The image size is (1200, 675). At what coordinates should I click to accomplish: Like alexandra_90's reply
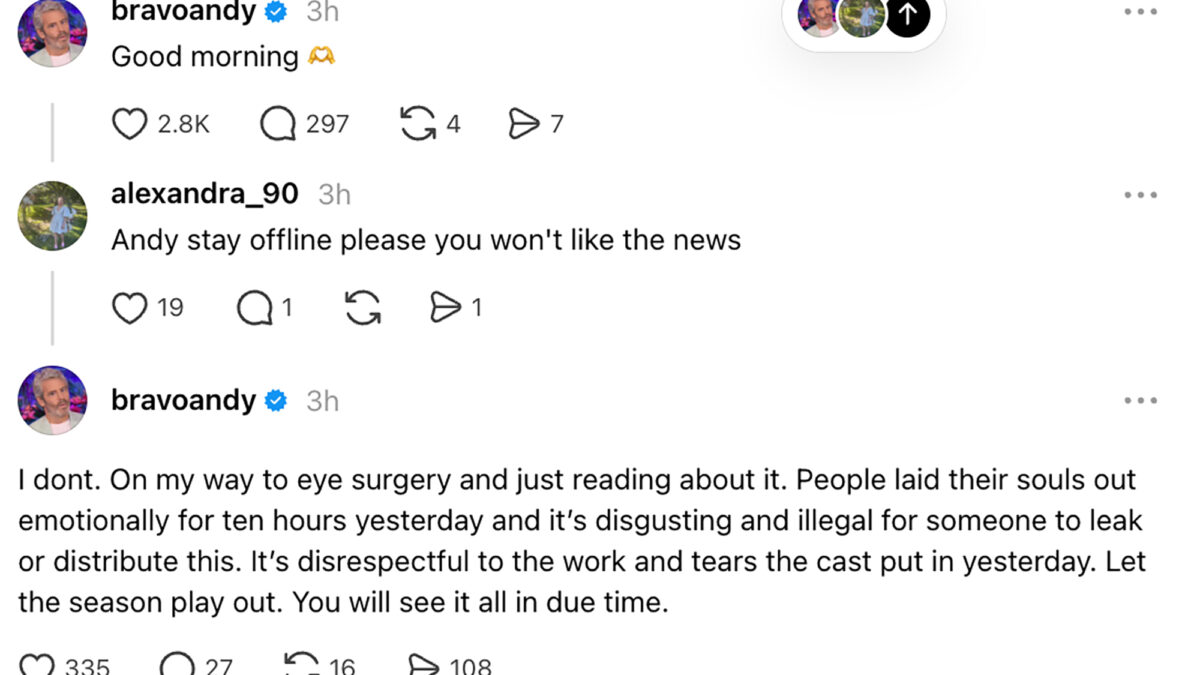[129, 307]
